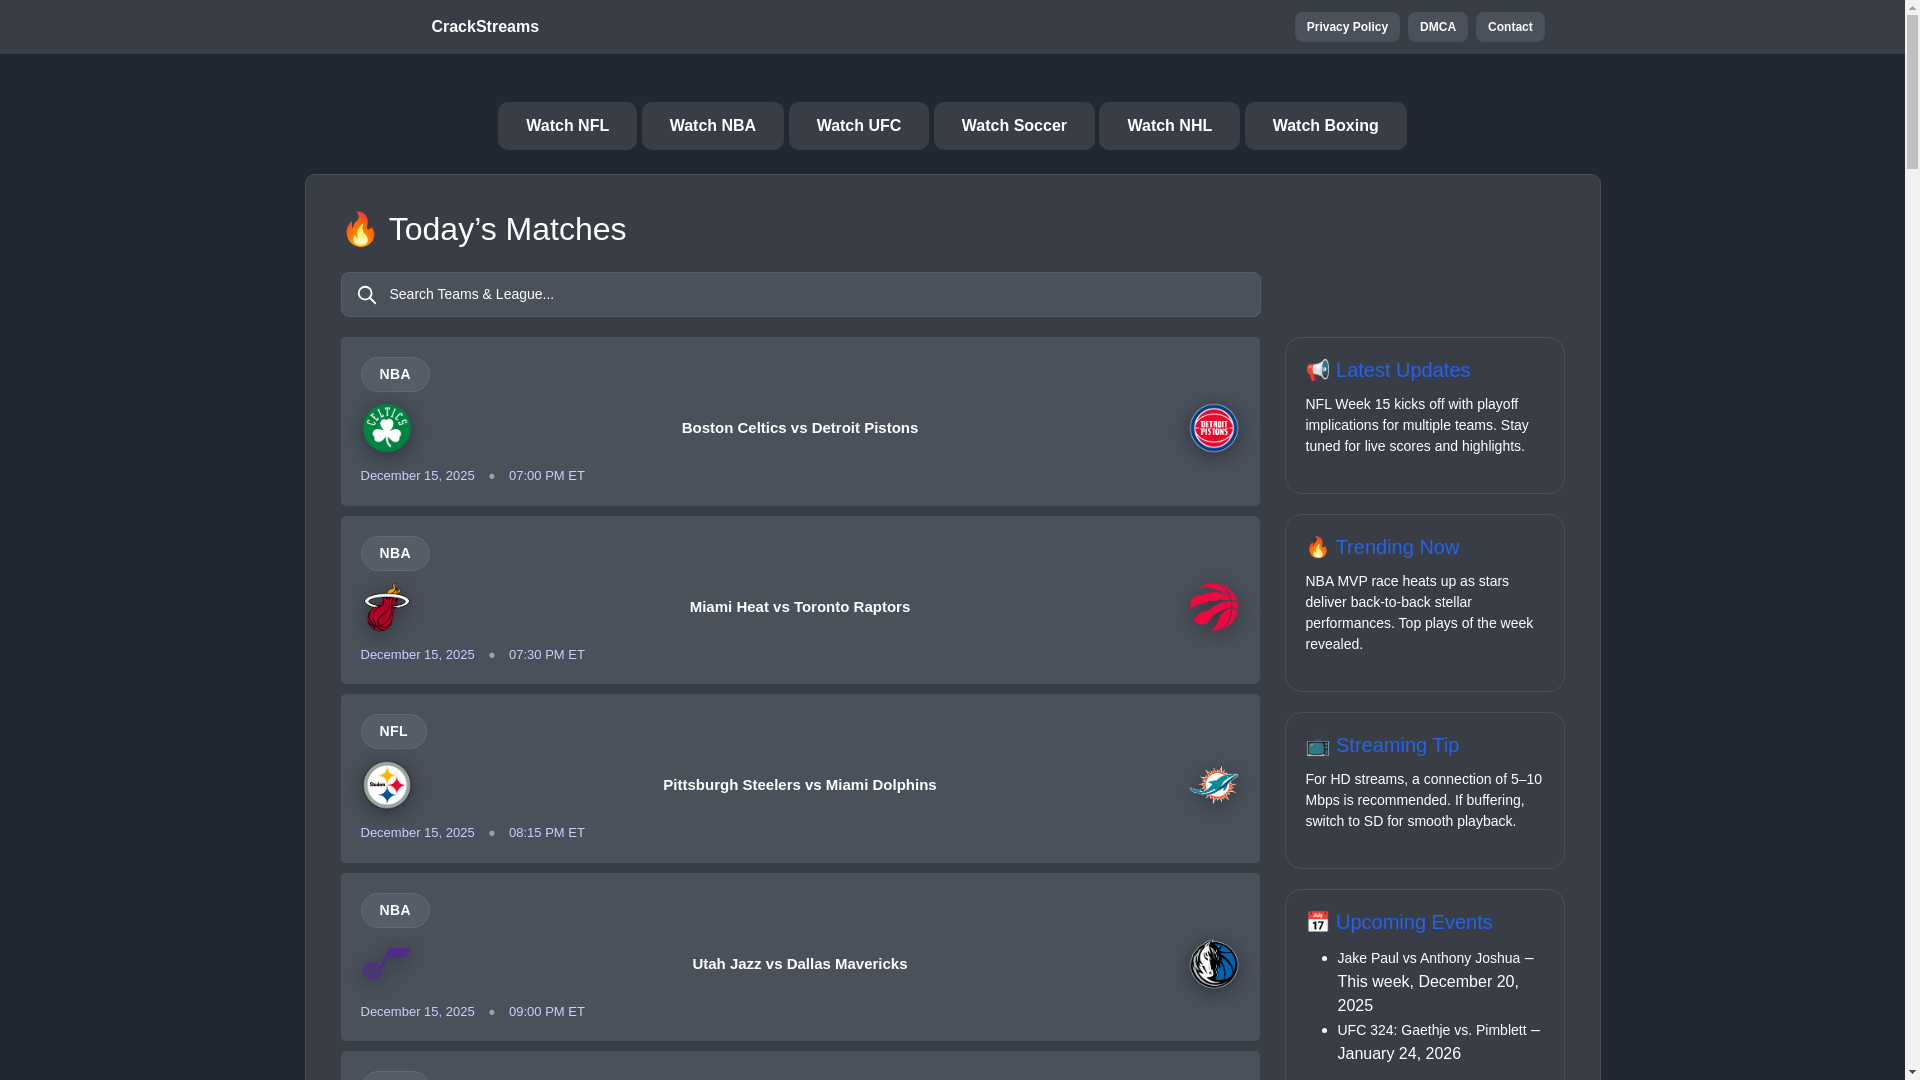
Task: Switch to Watch NBA section
Action: click(x=712, y=126)
